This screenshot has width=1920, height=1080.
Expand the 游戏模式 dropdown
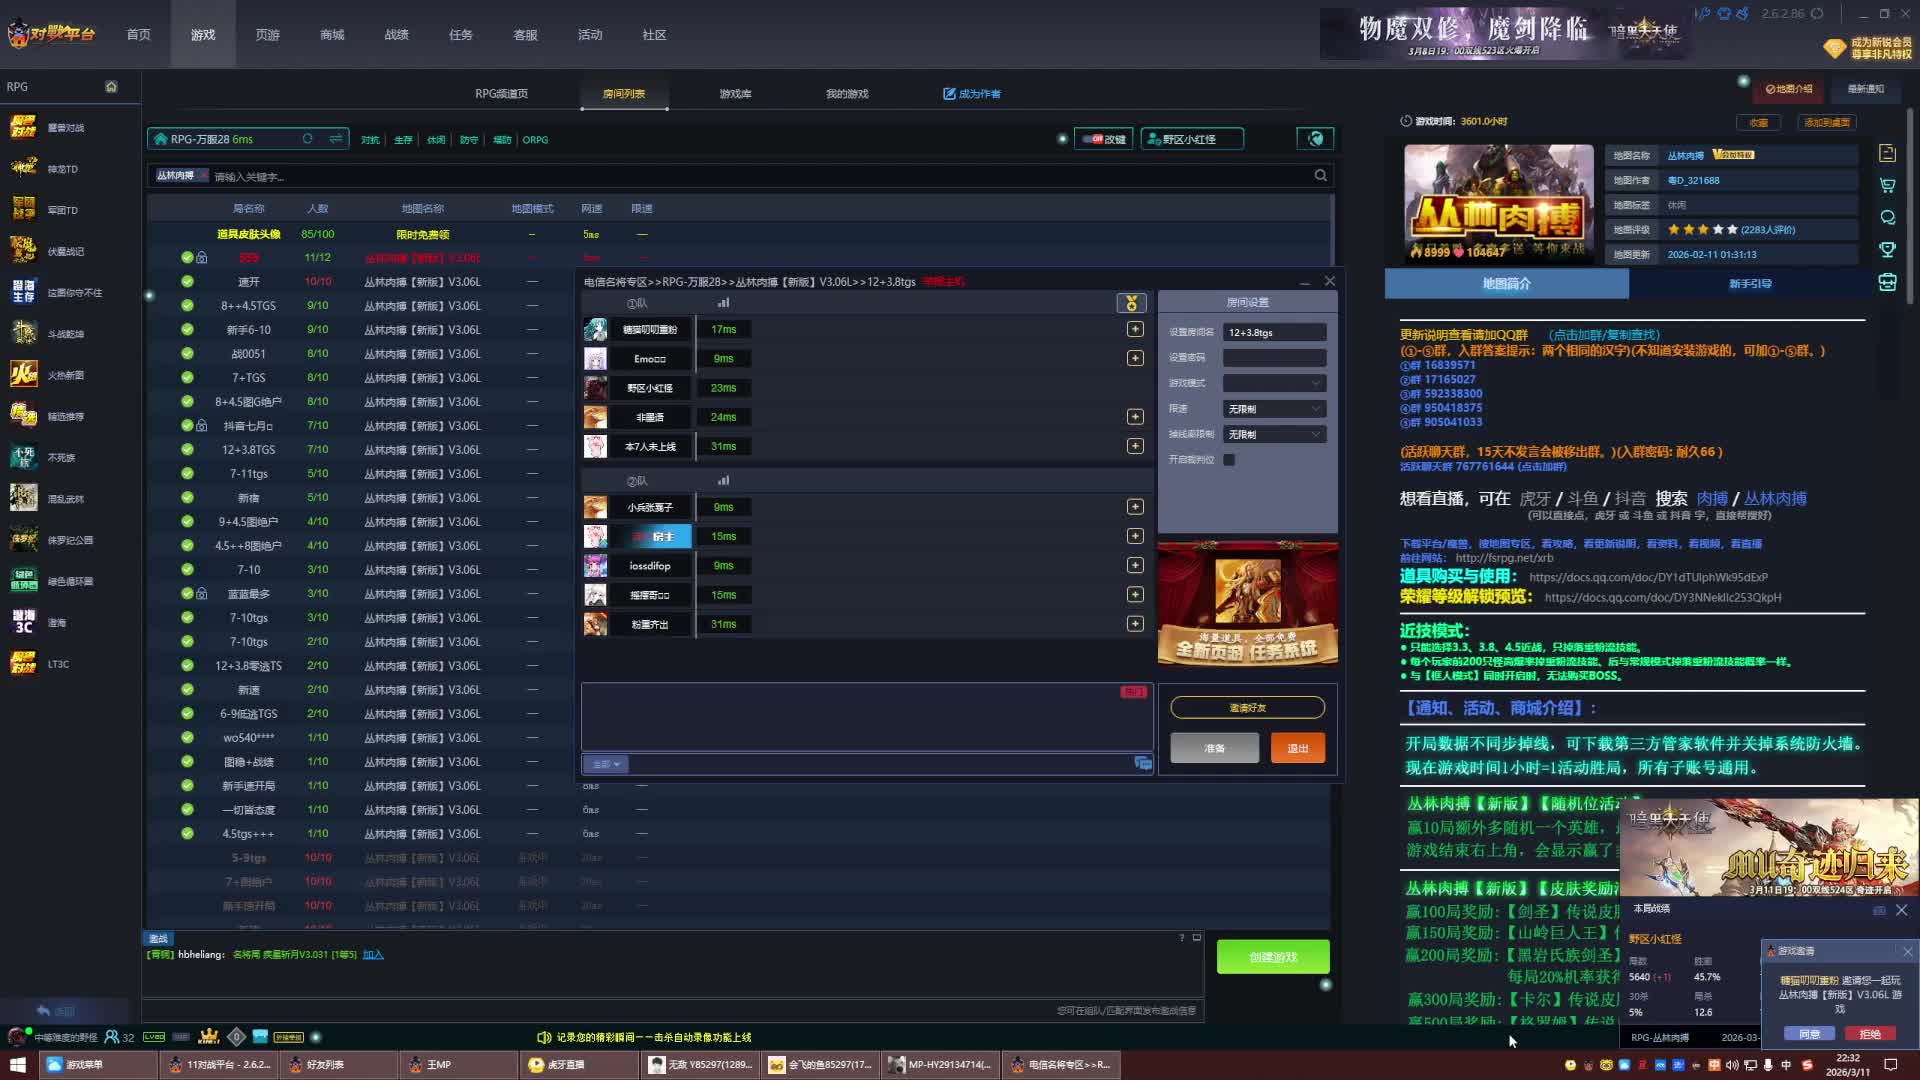click(x=1274, y=383)
